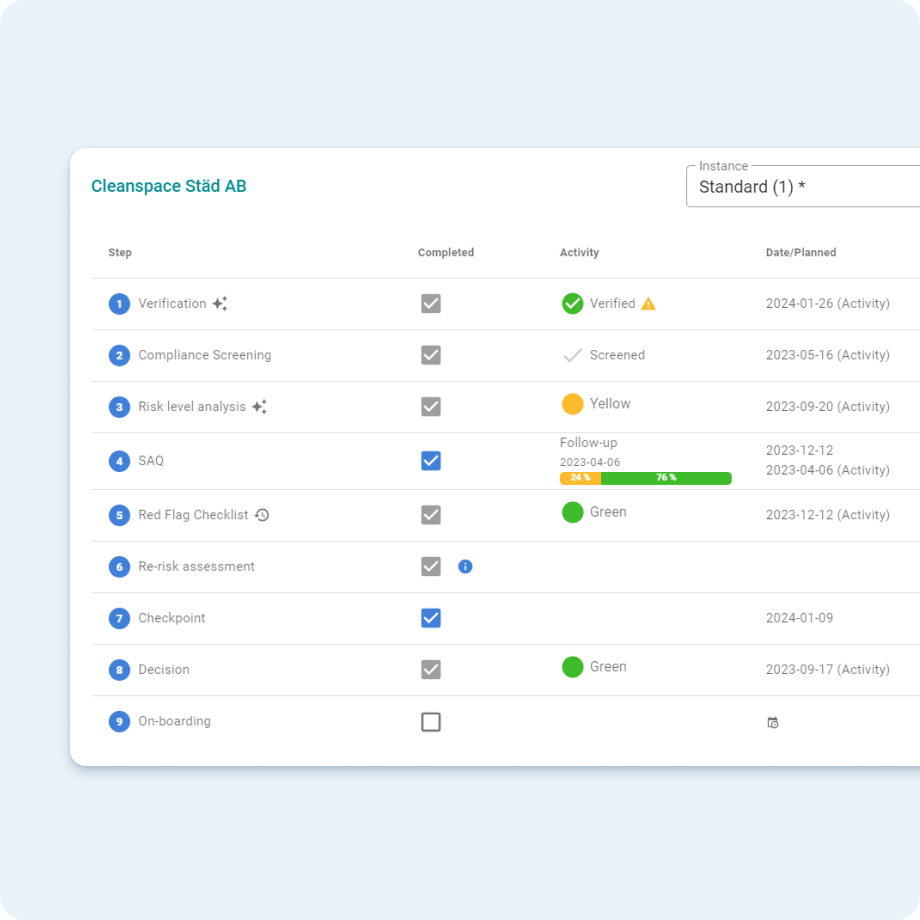This screenshot has height=920, width=920.
Task: Click the green status dot in Decision row
Action: pos(571,666)
